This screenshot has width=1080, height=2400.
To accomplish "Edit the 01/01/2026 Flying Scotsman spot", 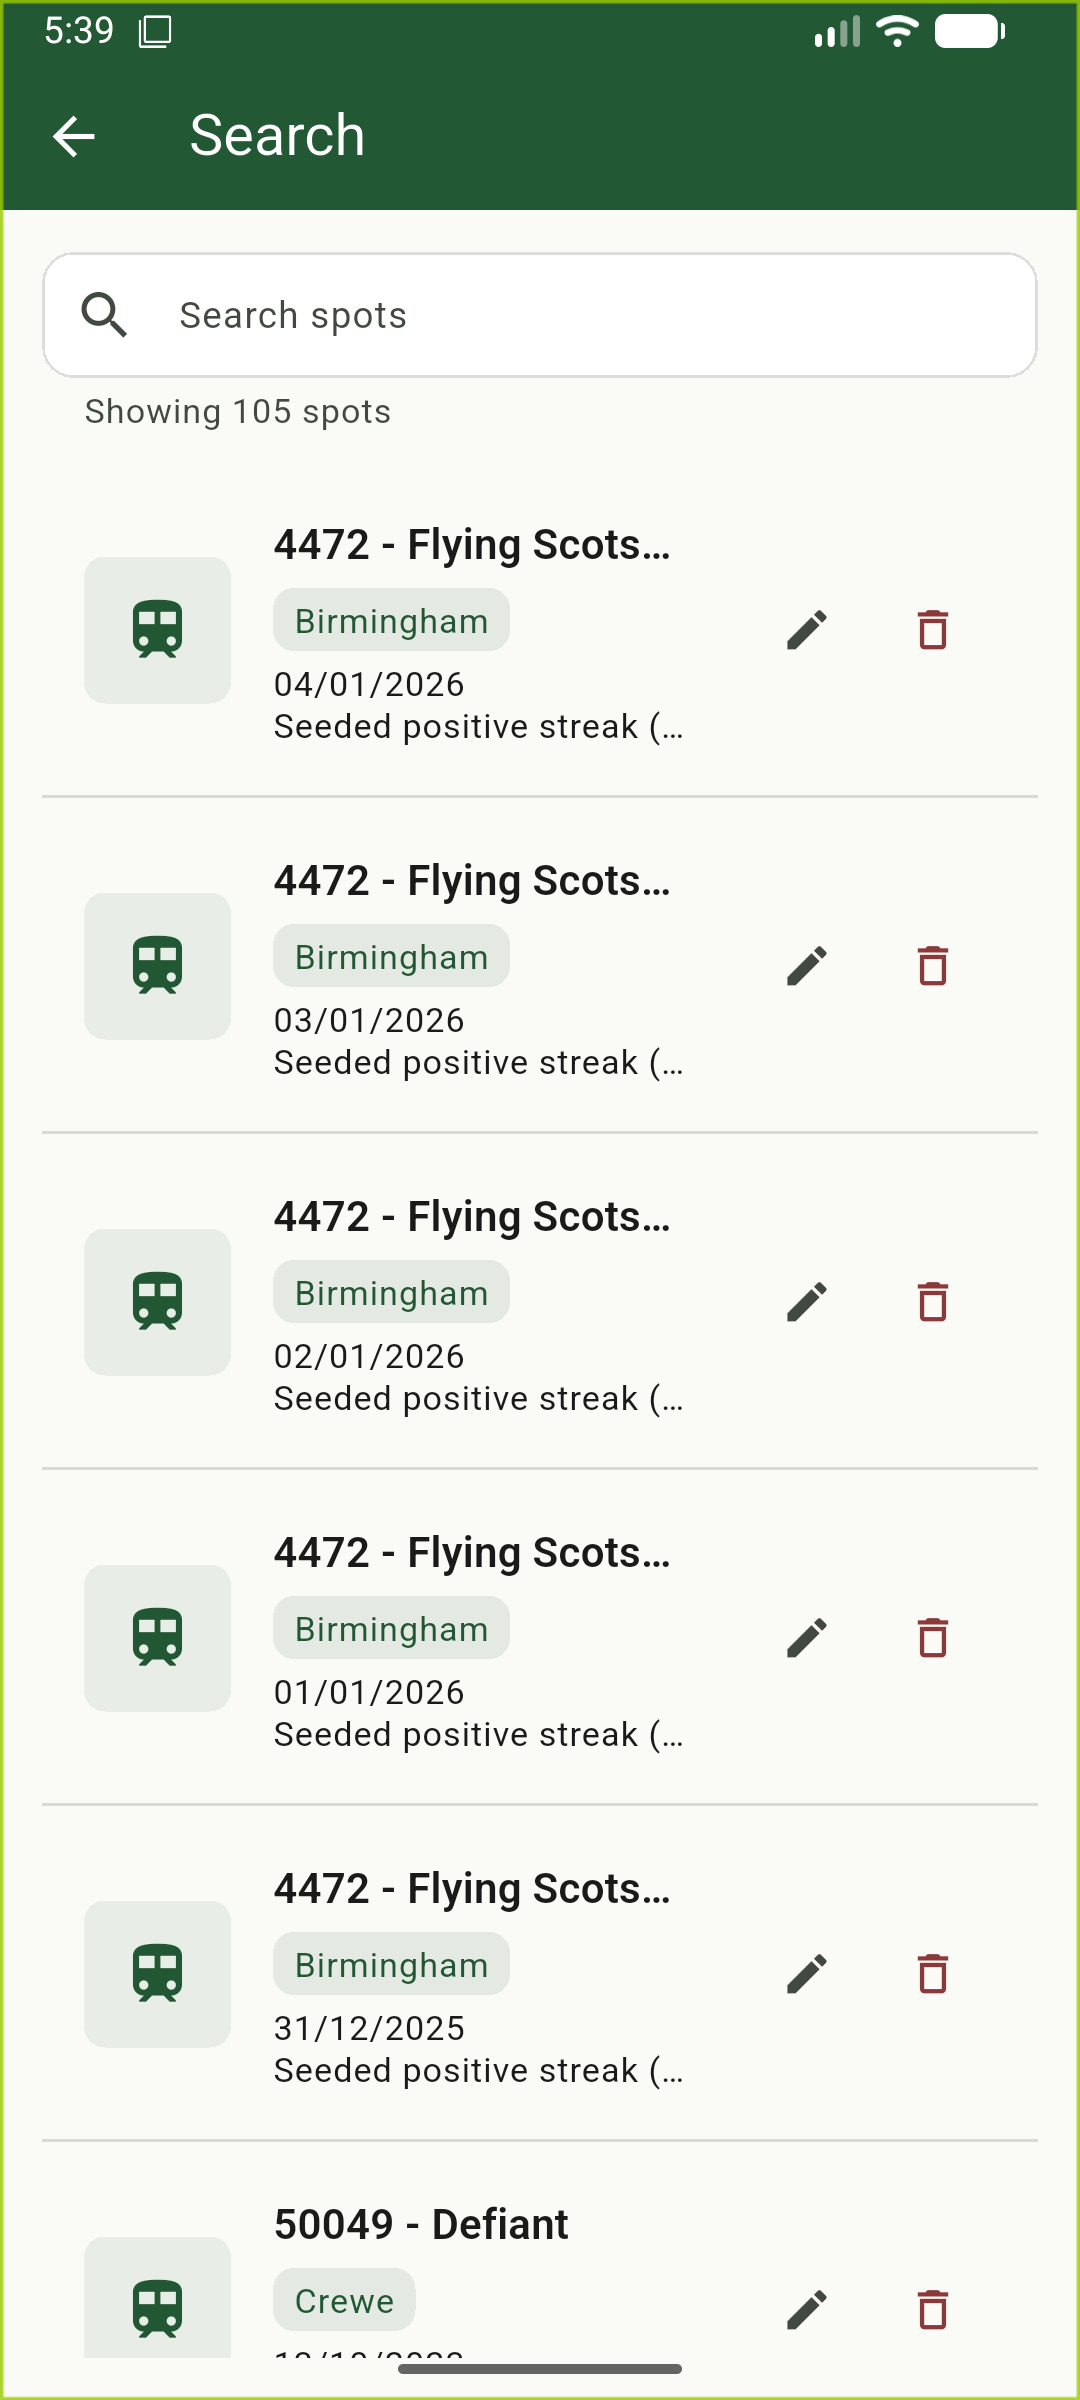I will pyautogui.click(x=807, y=1638).
